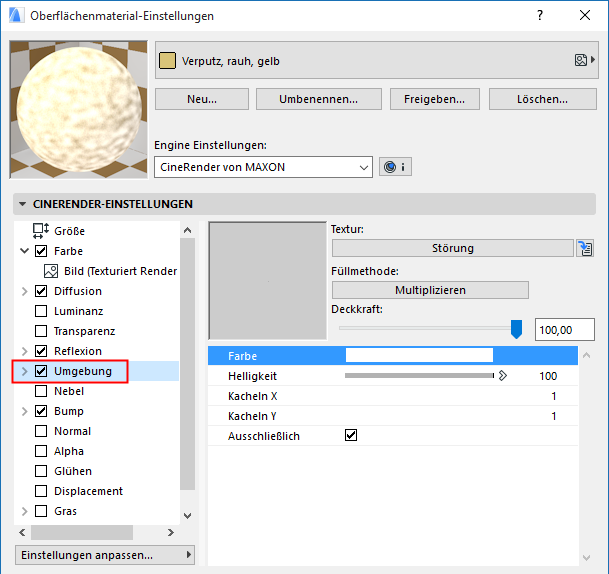Enable the Normal channel checkbox

41,431
